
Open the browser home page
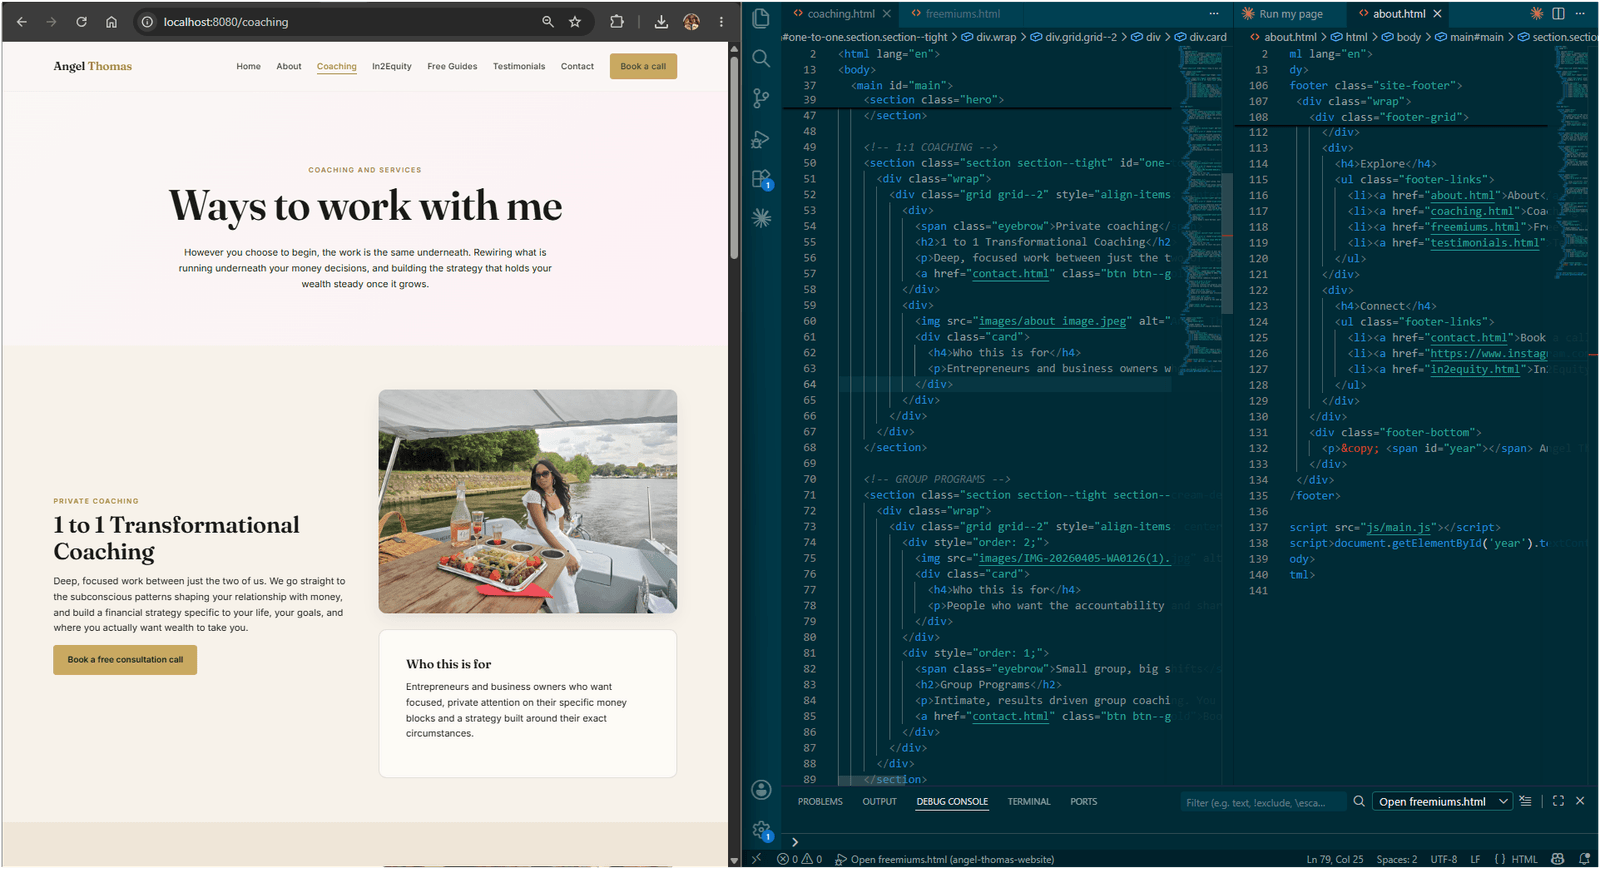[111, 21]
